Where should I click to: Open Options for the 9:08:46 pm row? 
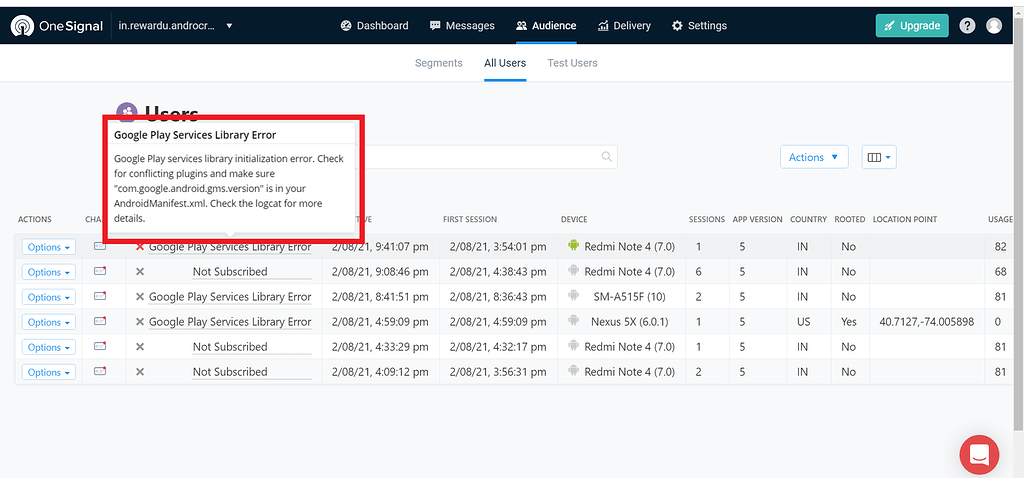pos(49,272)
